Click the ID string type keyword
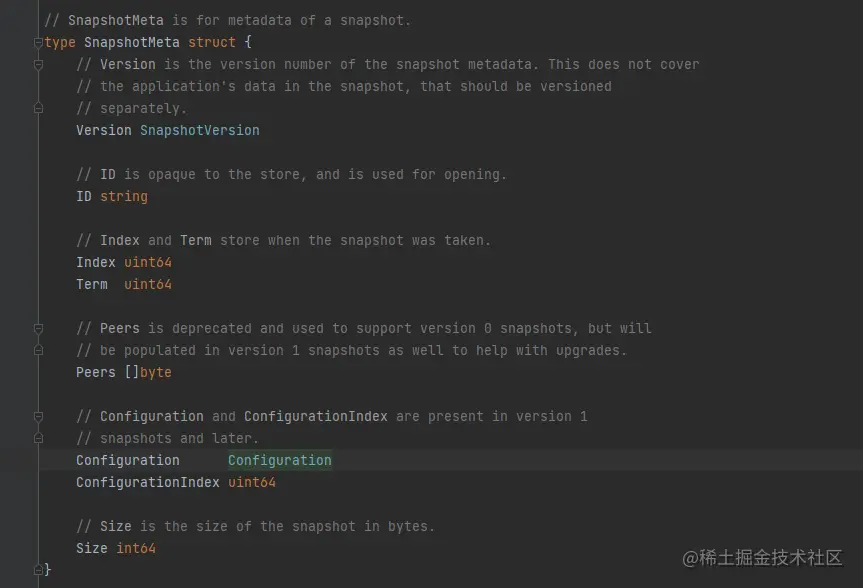863x588 pixels. (x=124, y=197)
